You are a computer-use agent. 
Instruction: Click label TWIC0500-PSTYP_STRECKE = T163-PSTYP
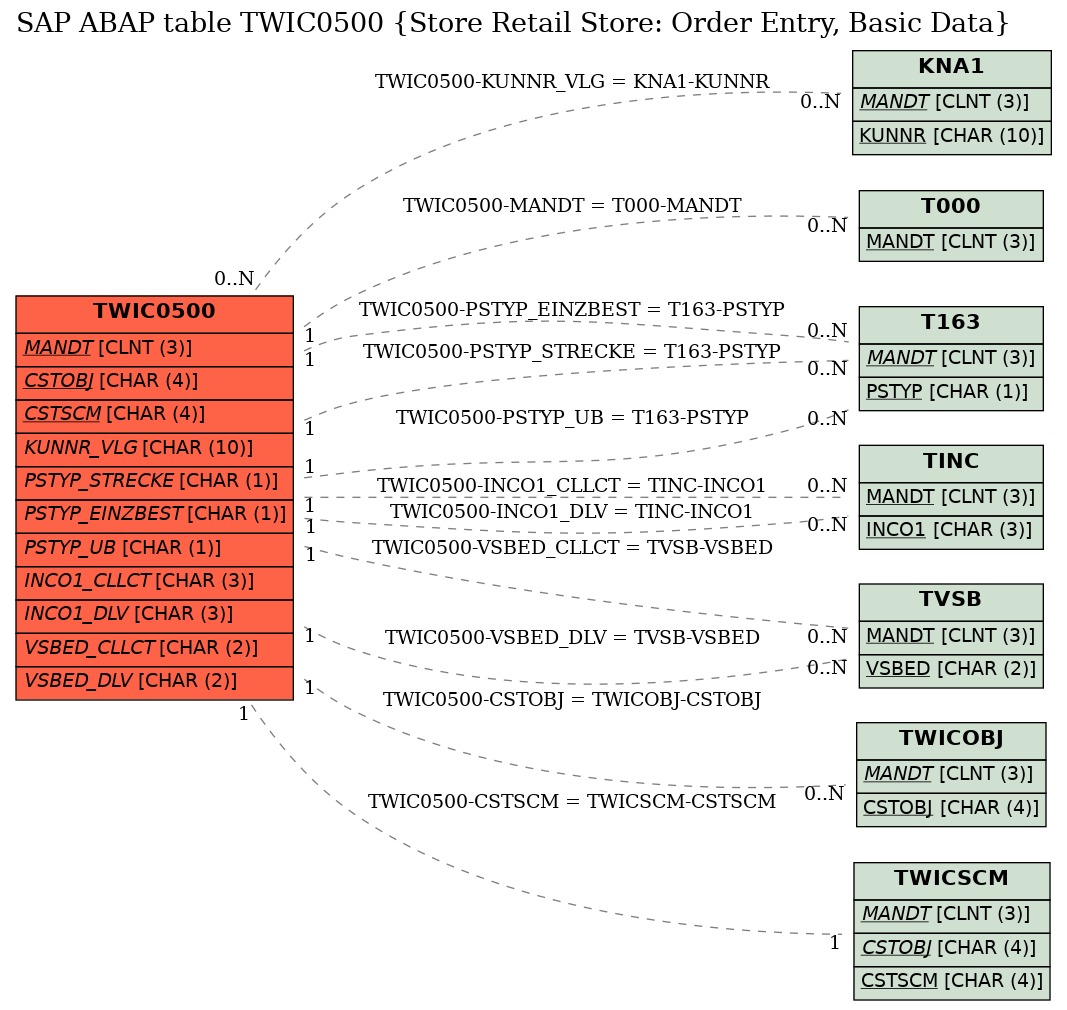click(572, 352)
